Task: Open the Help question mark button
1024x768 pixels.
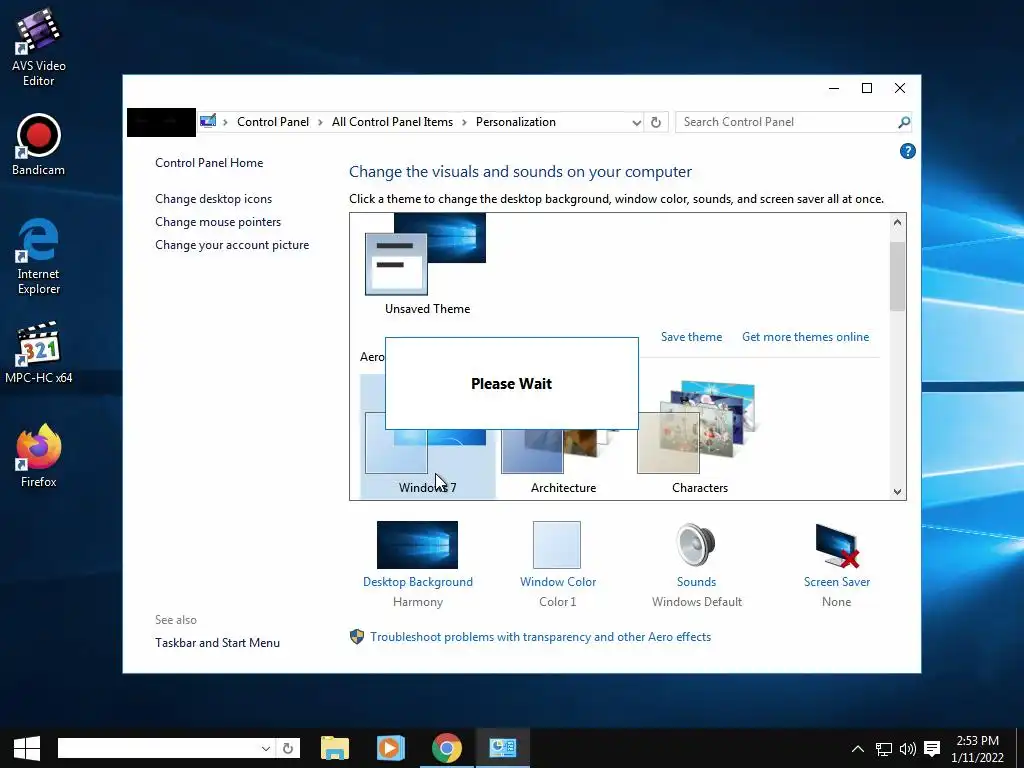Action: (x=907, y=152)
